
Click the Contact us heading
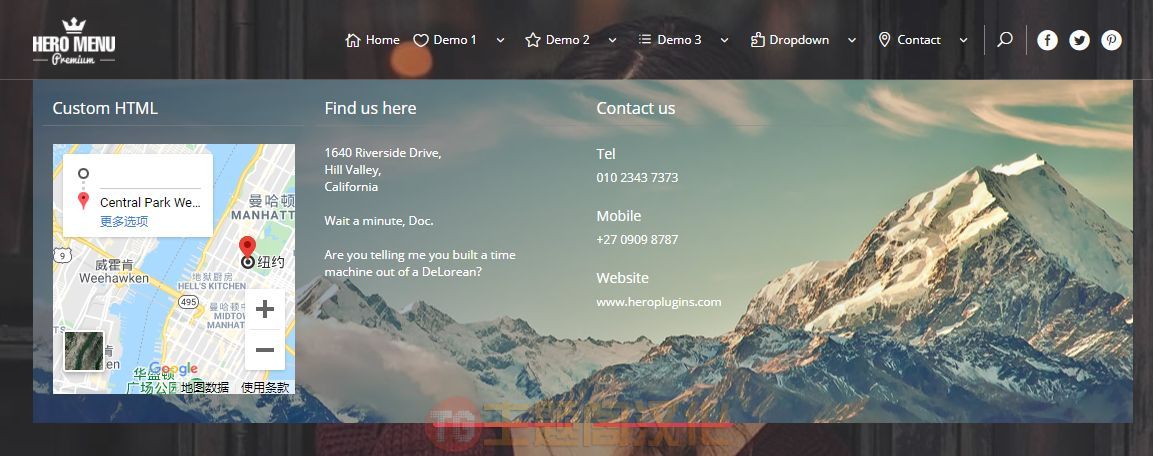[x=636, y=108]
